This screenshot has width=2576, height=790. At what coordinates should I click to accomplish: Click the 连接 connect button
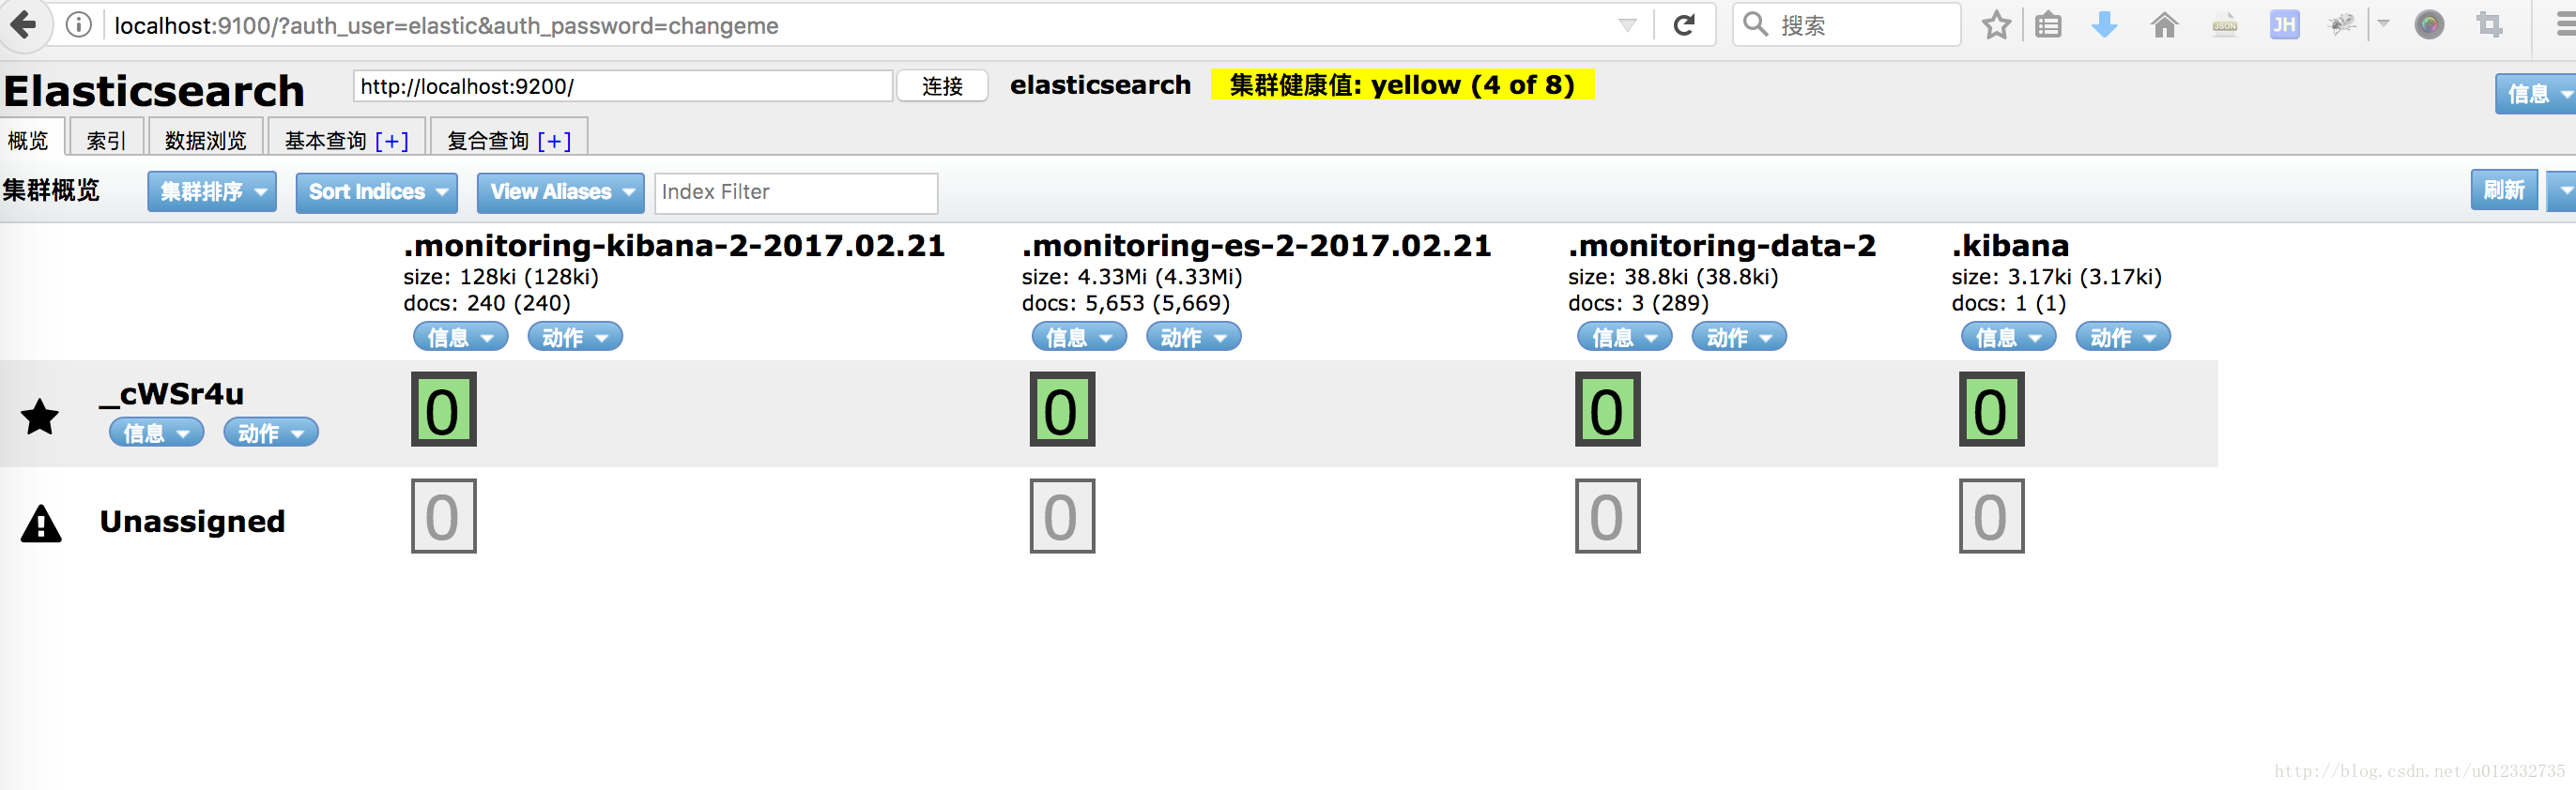(942, 86)
